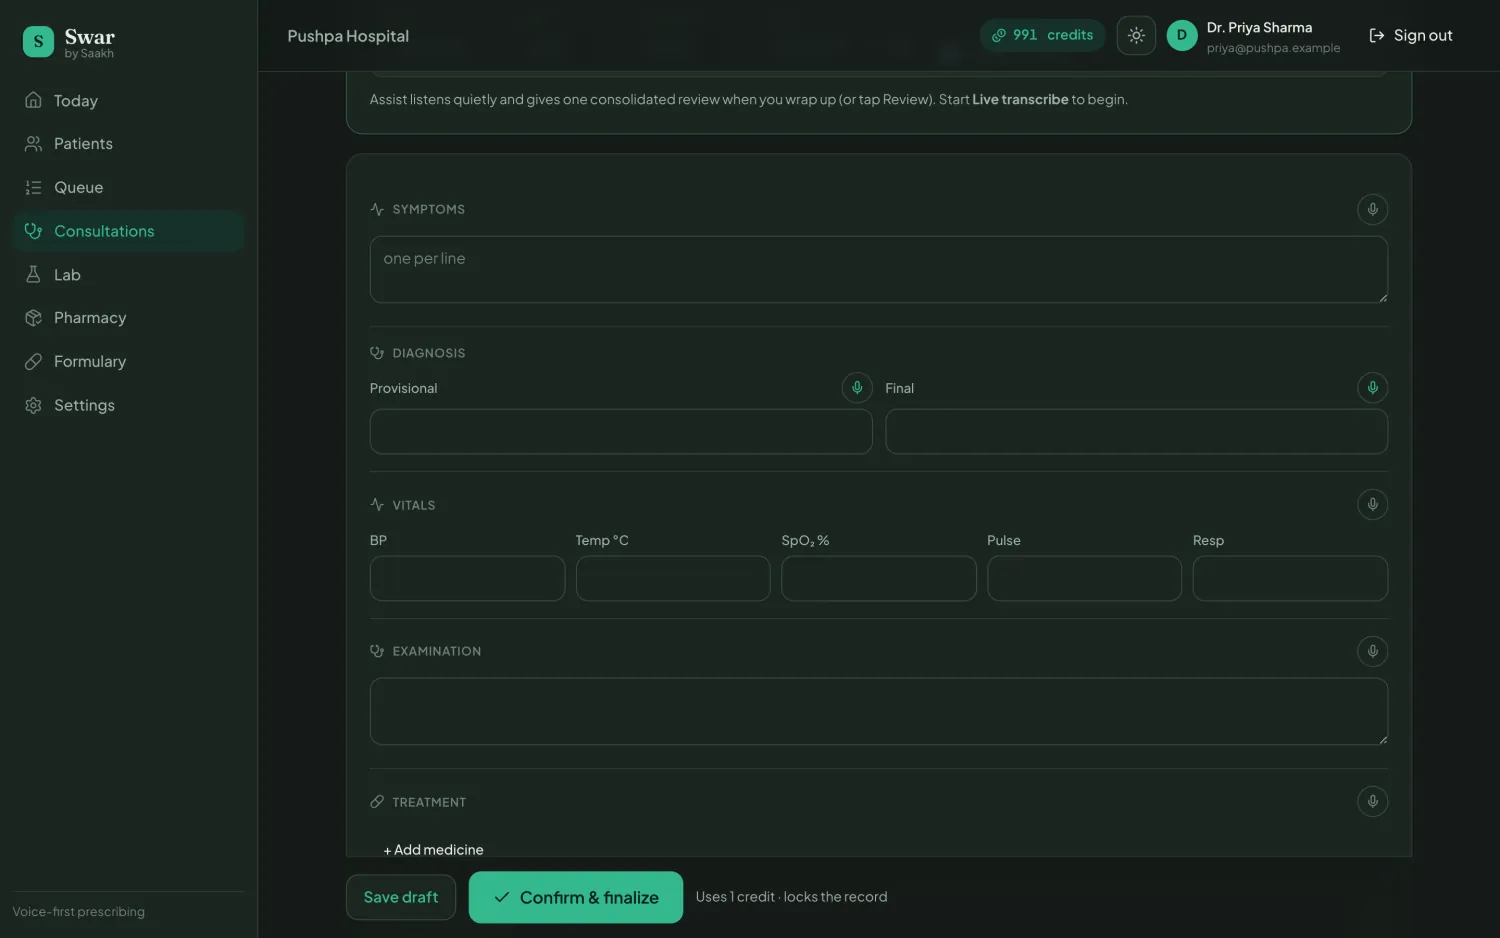This screenshot has width=1500, height=938.
Task: Click the Consultations stethoscope icon
Action: pyautogui.click(x=33, y=231)
